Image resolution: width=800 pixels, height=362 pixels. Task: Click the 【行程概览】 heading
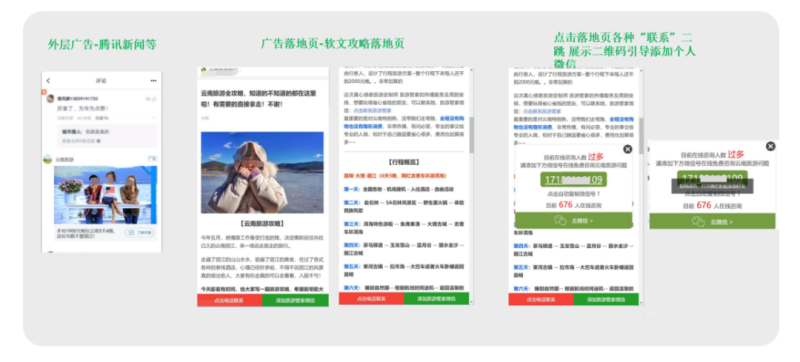[x=404, y=162]
